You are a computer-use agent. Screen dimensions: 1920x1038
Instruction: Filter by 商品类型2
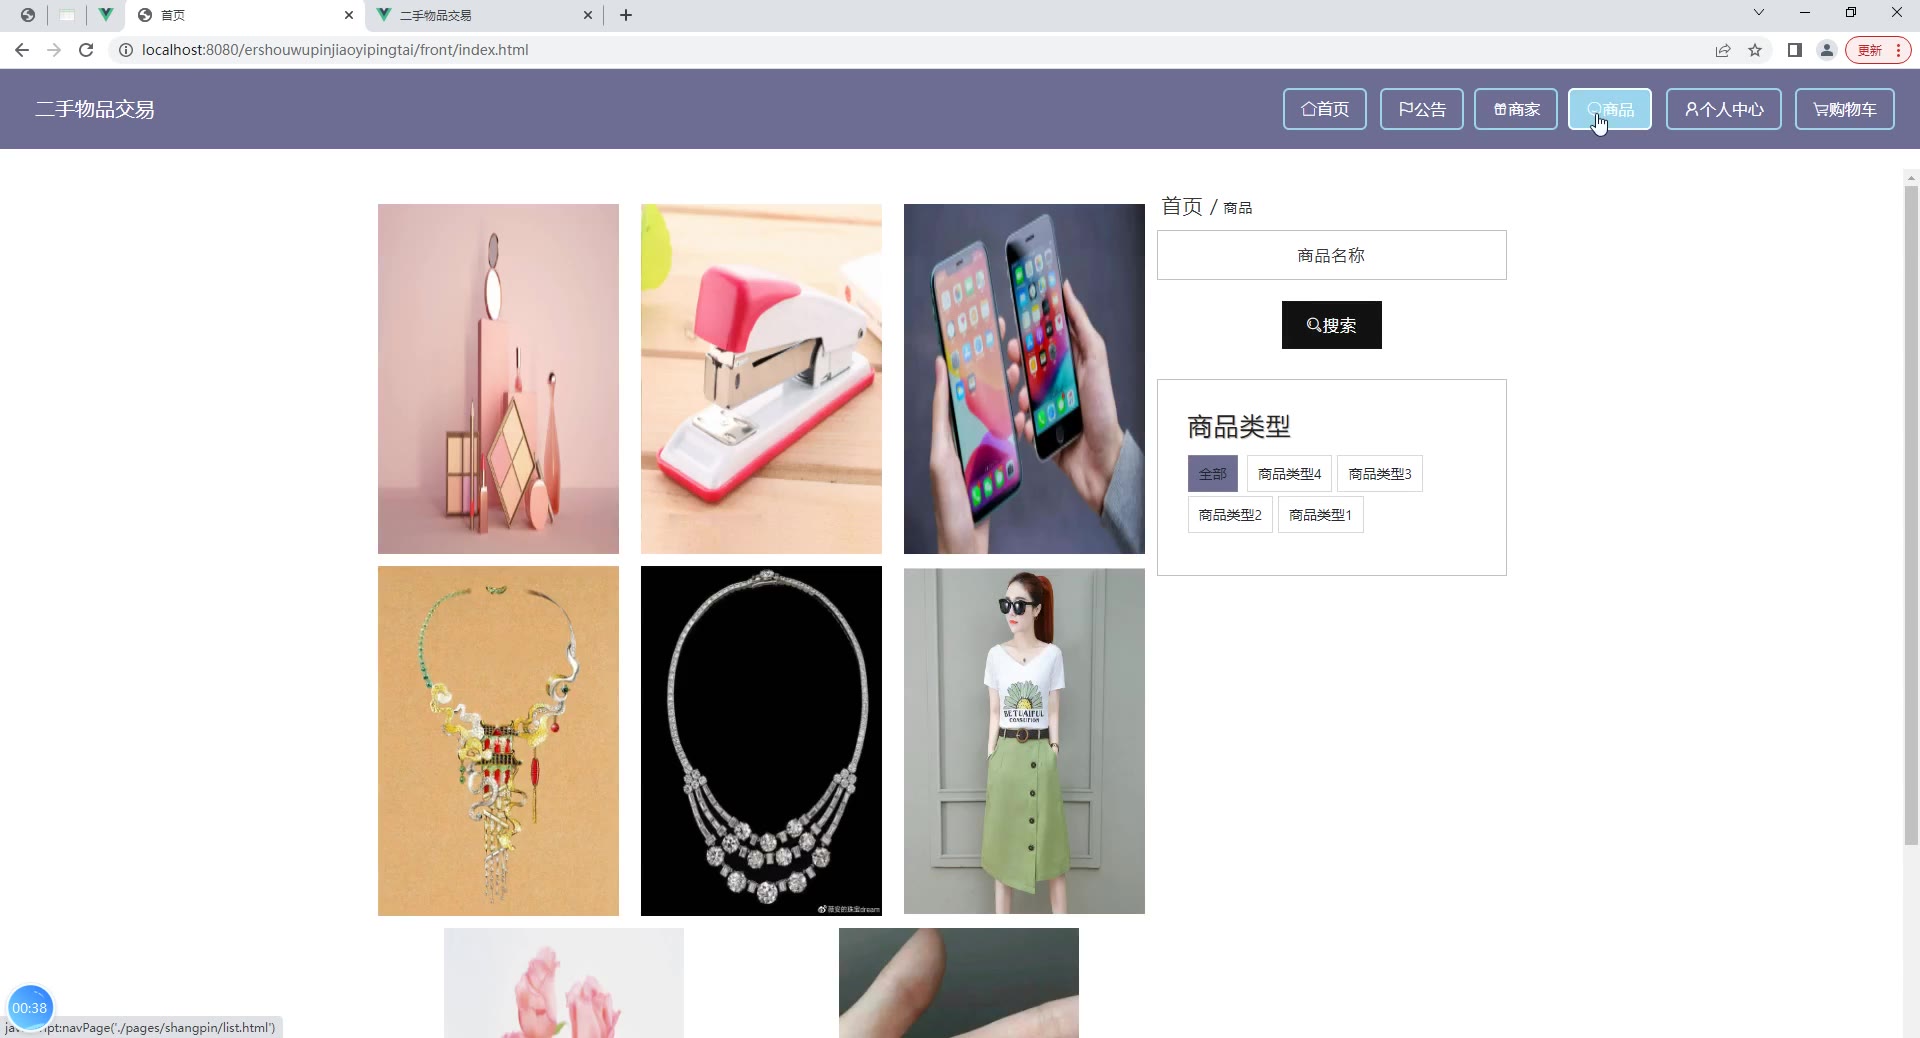[1229, 515]
